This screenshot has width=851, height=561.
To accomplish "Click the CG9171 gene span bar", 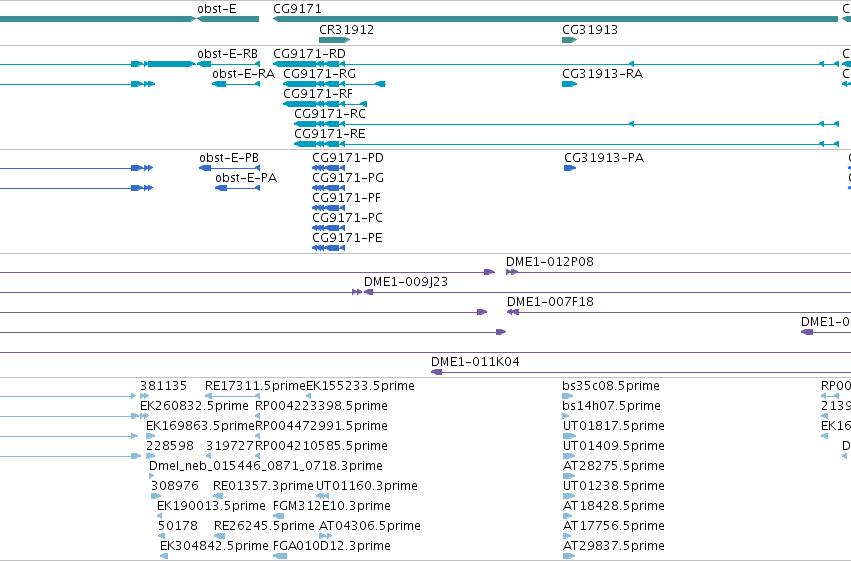I will coord(556,19).
